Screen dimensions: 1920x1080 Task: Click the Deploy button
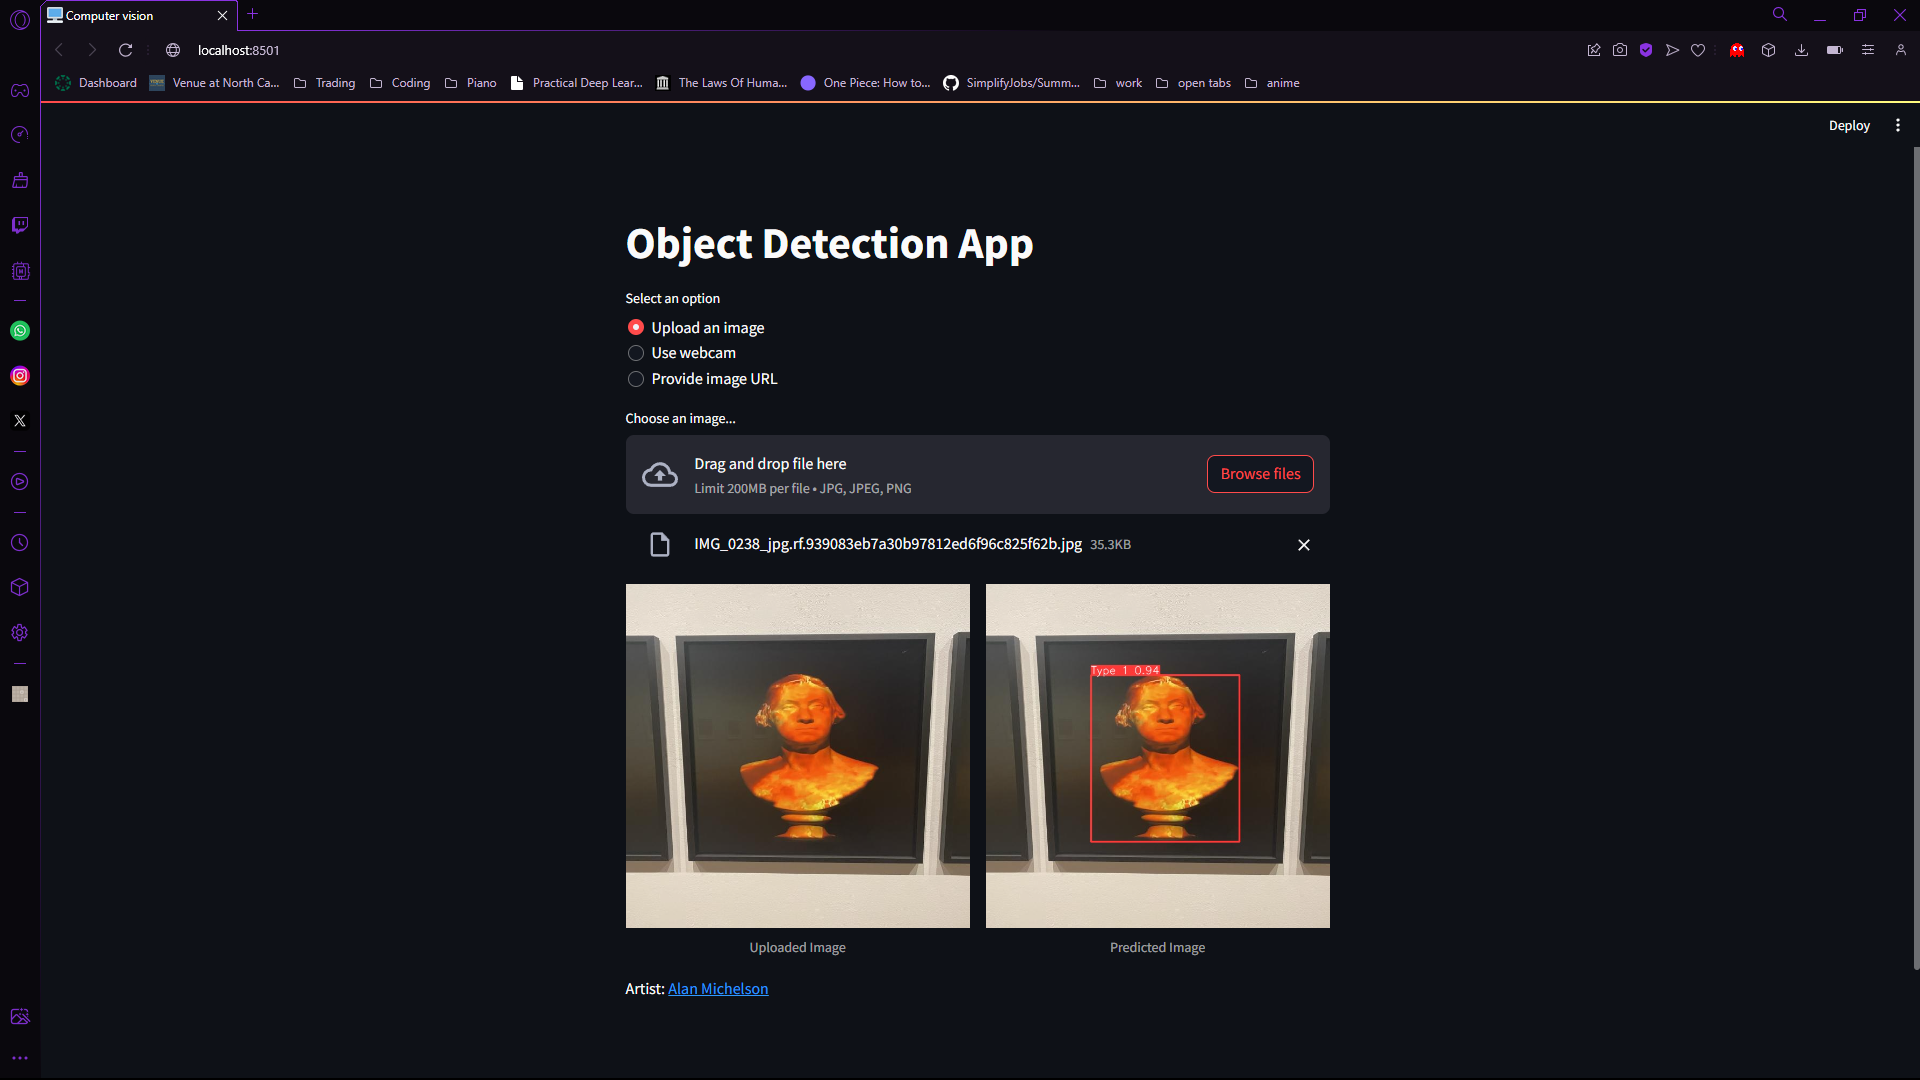pos(1848,126)
